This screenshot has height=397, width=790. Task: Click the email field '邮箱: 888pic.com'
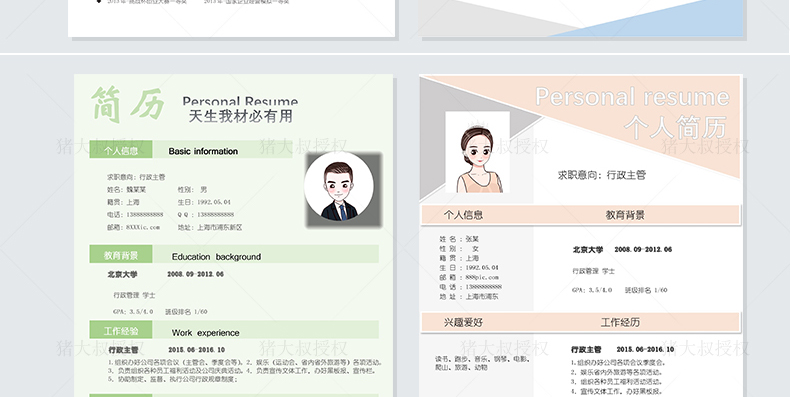pyautogui.click(x=469, y=278)
